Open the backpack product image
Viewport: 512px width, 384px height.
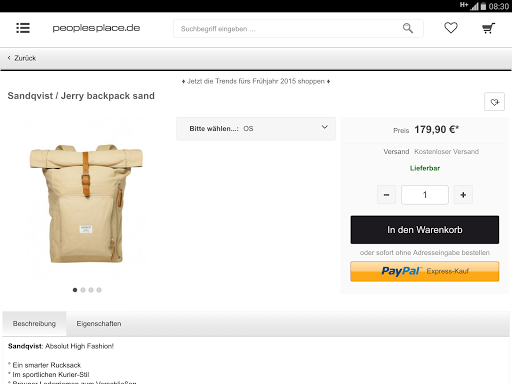(86, 203)
